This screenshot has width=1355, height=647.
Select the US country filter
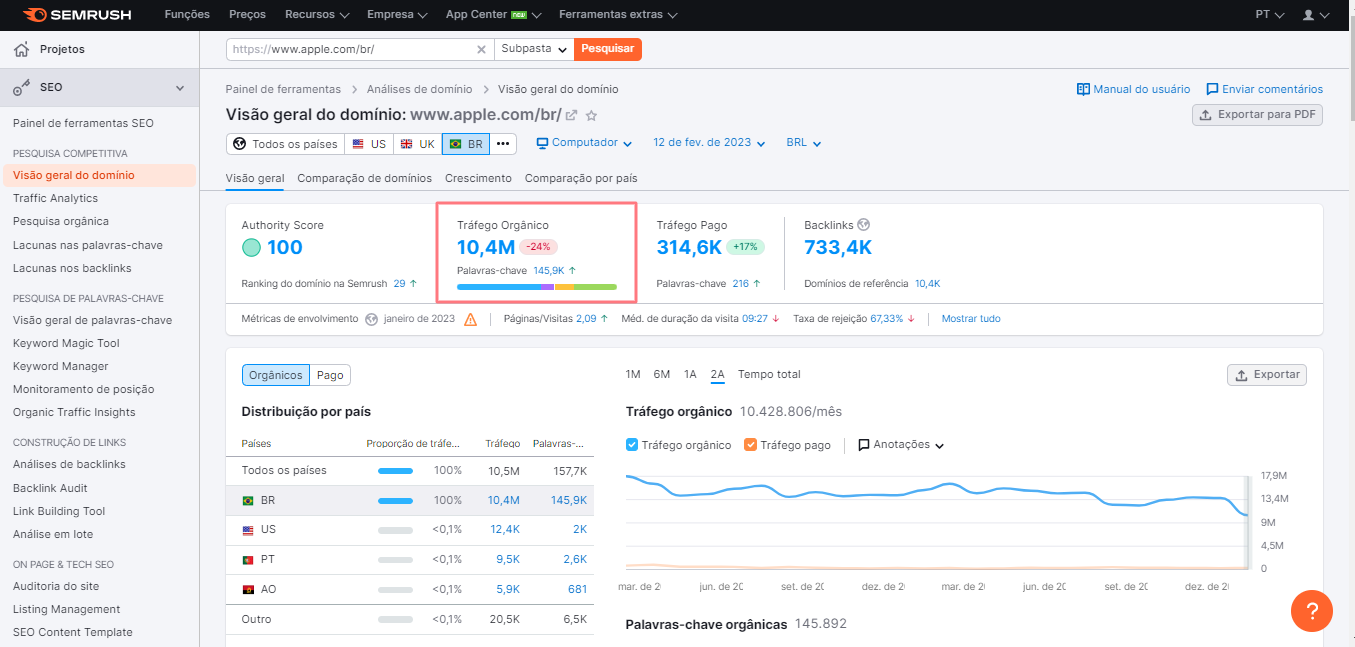pos(369,144)
